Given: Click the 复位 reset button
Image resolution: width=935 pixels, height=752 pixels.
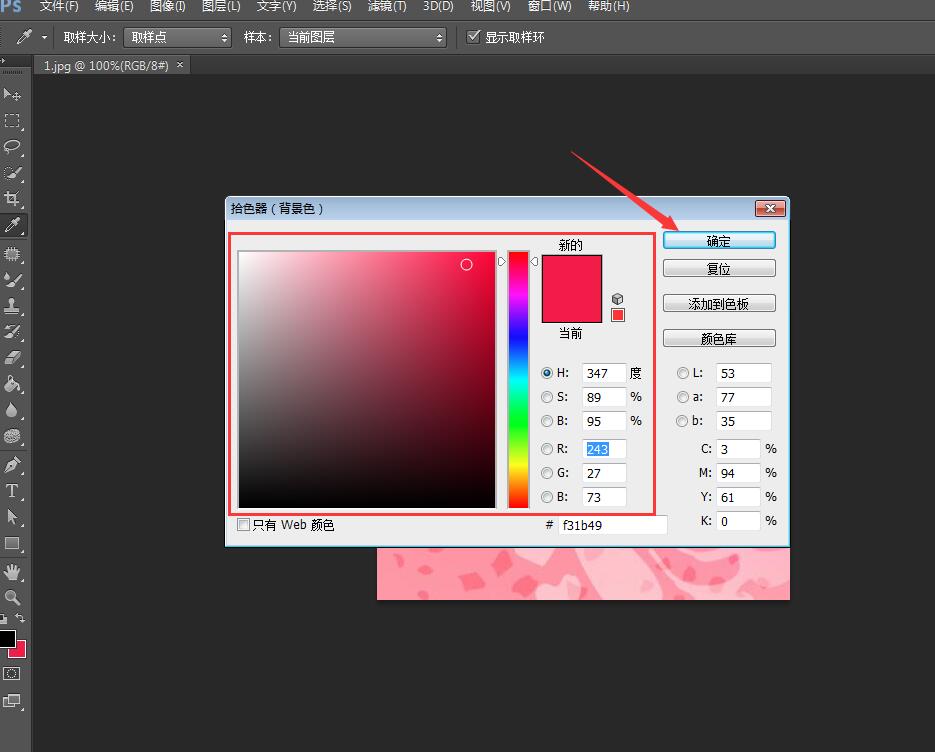Looking at the screenshot, I should tap(719, 268).
